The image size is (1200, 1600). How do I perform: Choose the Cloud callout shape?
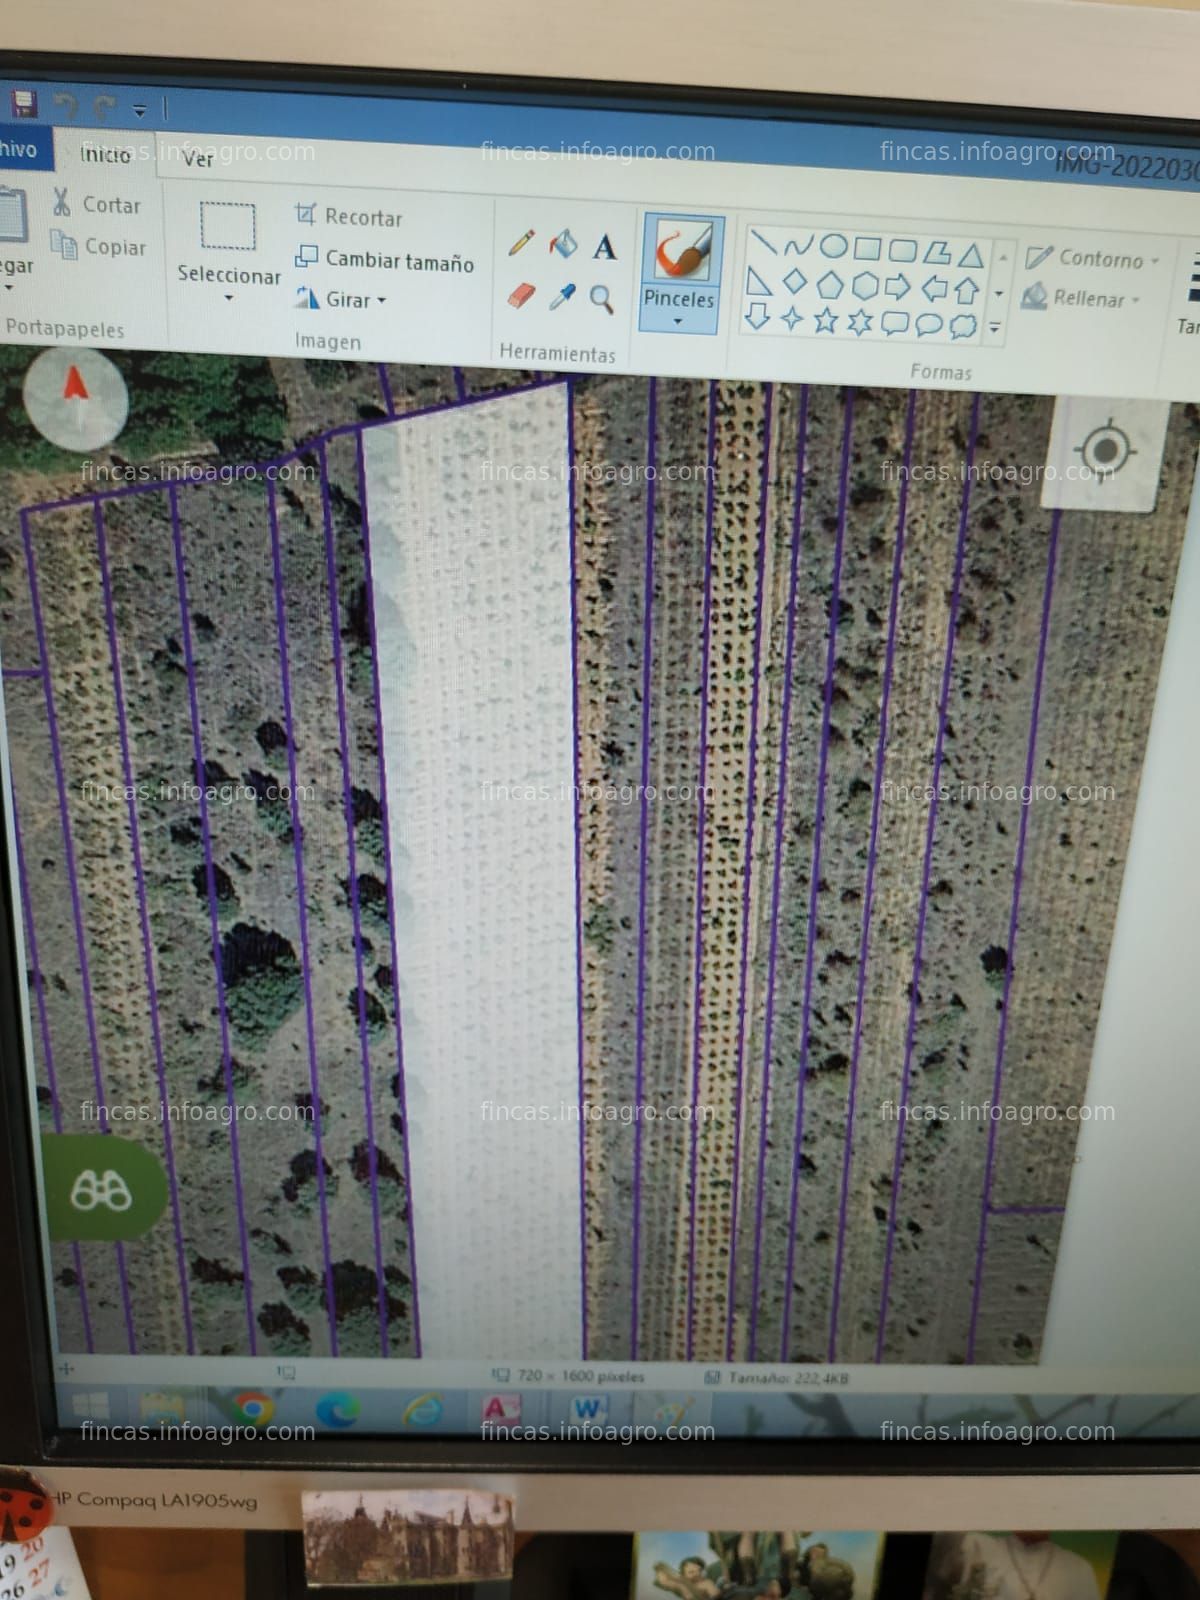click(x=963, y=327)
